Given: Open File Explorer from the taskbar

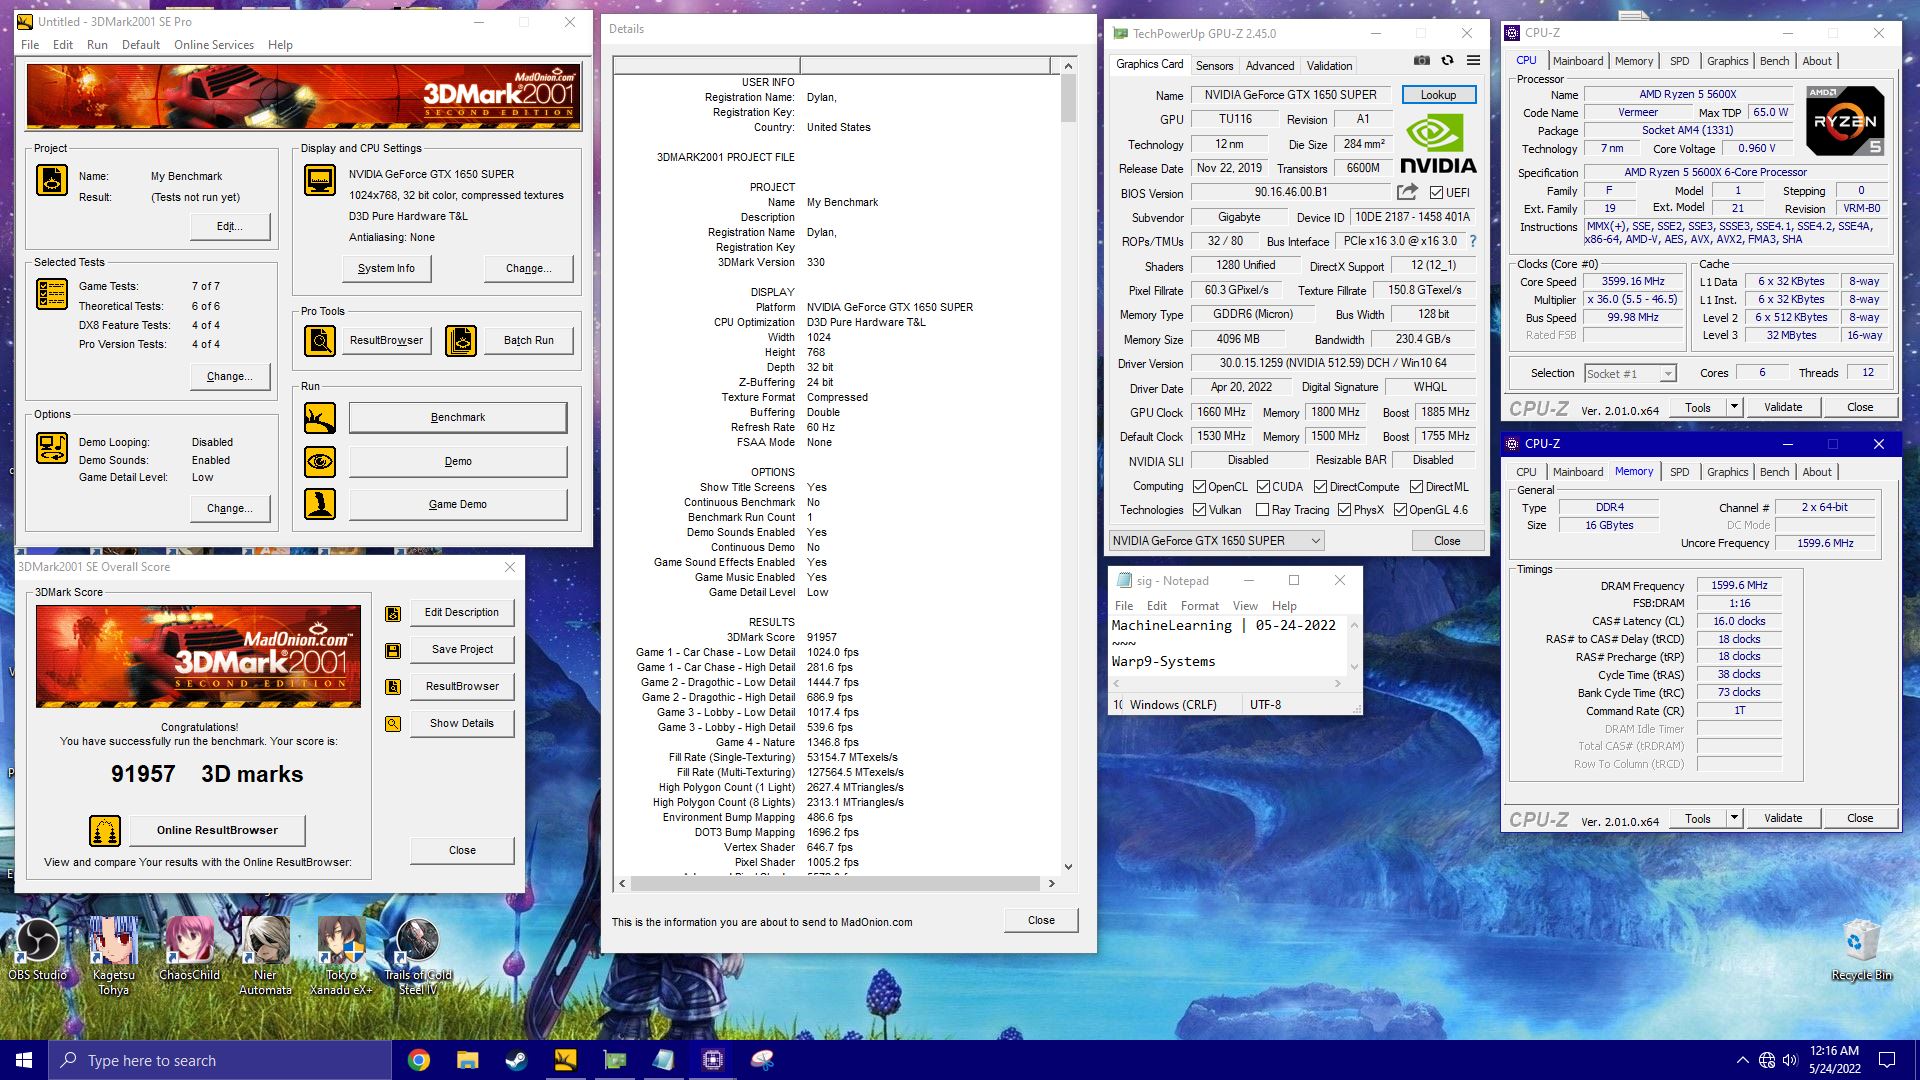Looking at the screenshot, I should pyautogui.click(x=467, y=1060).
